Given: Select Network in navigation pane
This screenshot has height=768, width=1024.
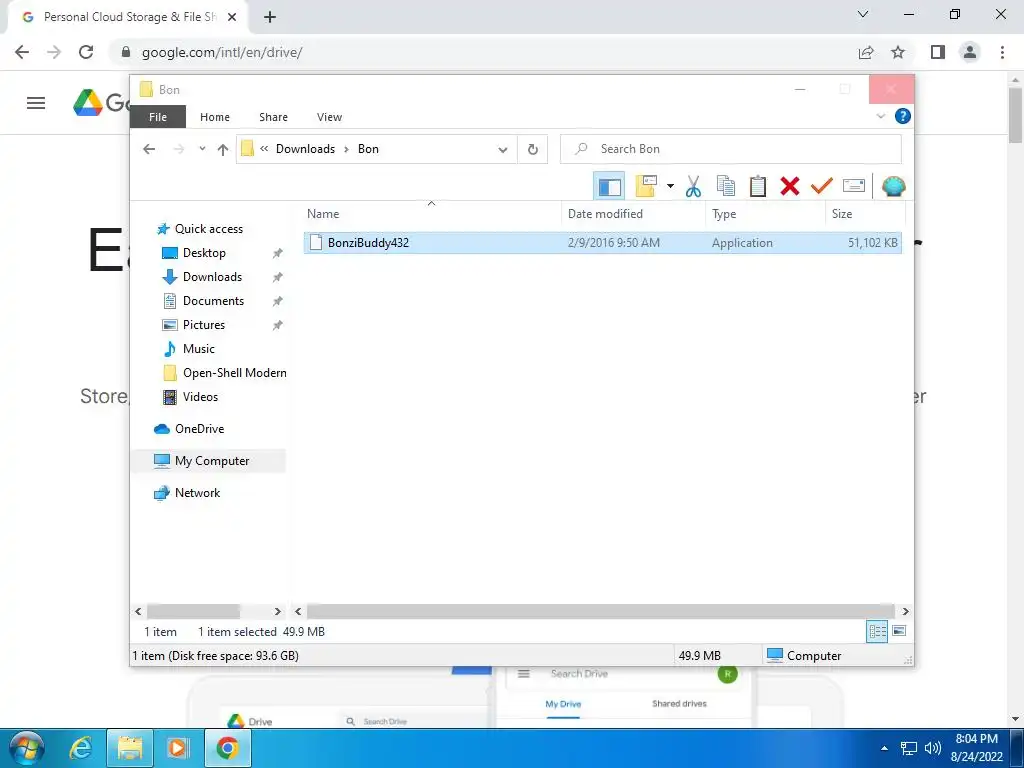Looking at the screenshot, I should click(x=197, y=493).
